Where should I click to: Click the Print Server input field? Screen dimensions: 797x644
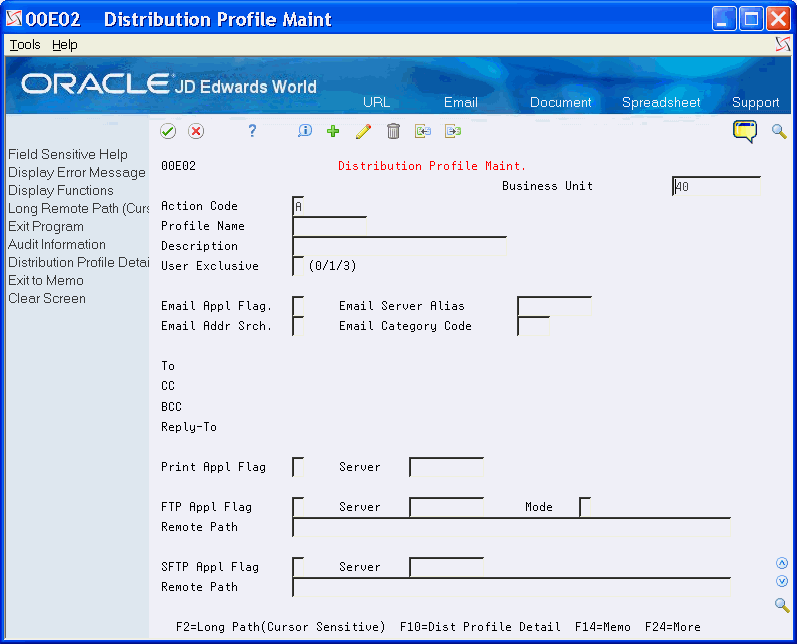point(446,467)
